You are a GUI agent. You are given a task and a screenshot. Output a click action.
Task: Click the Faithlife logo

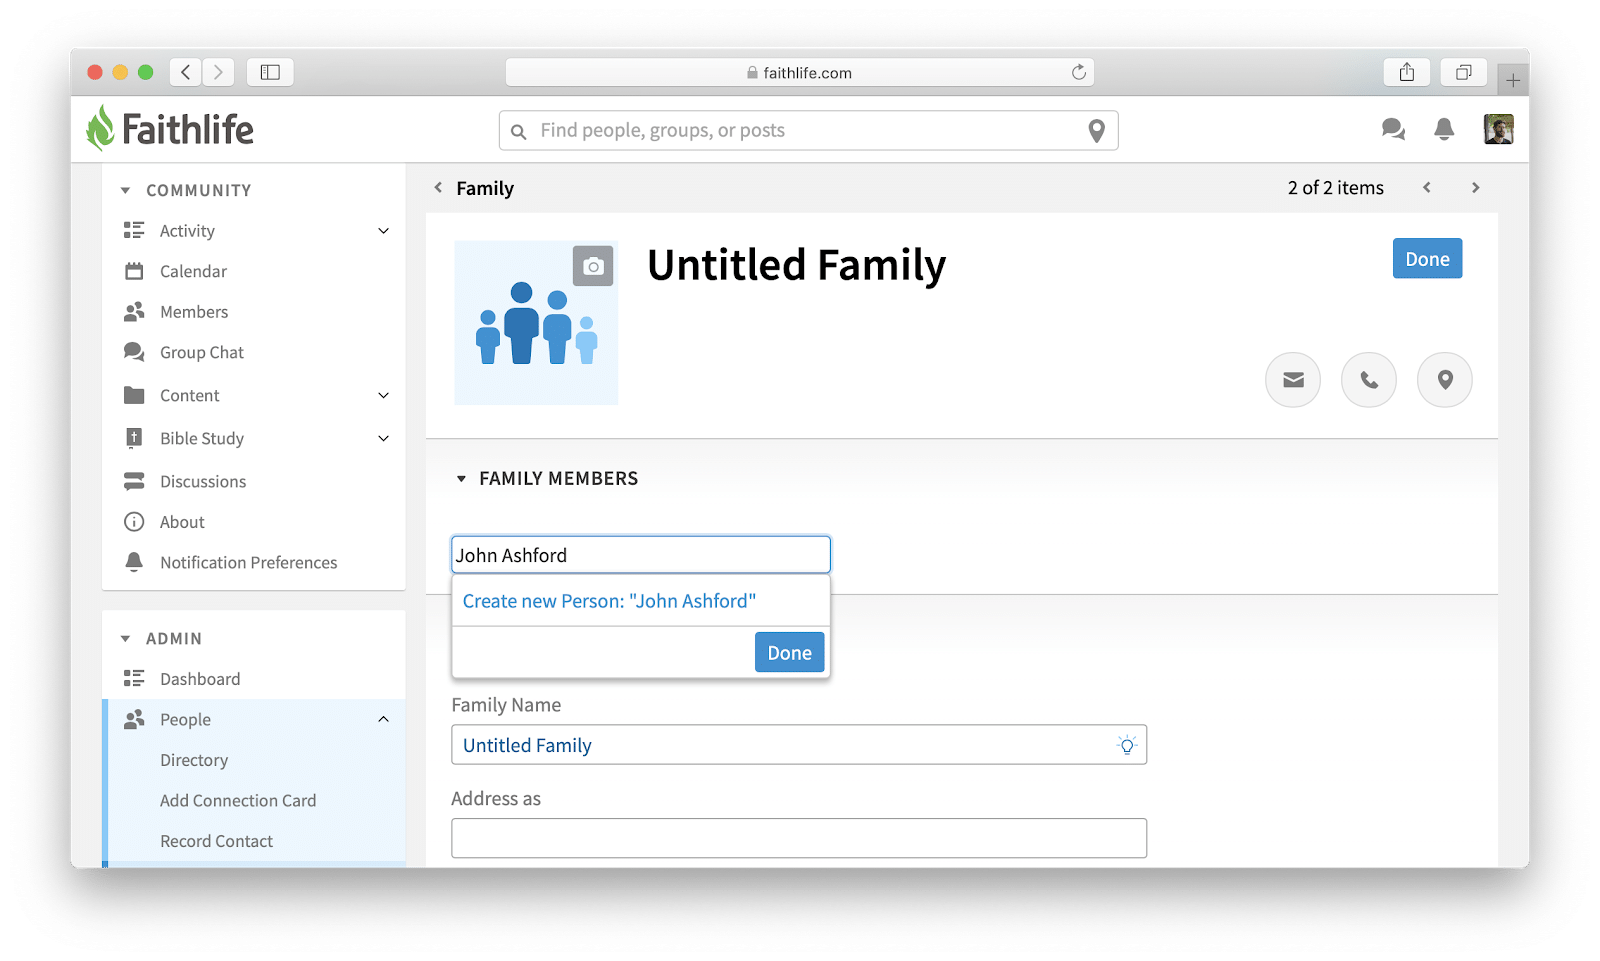tap(170, 129)
